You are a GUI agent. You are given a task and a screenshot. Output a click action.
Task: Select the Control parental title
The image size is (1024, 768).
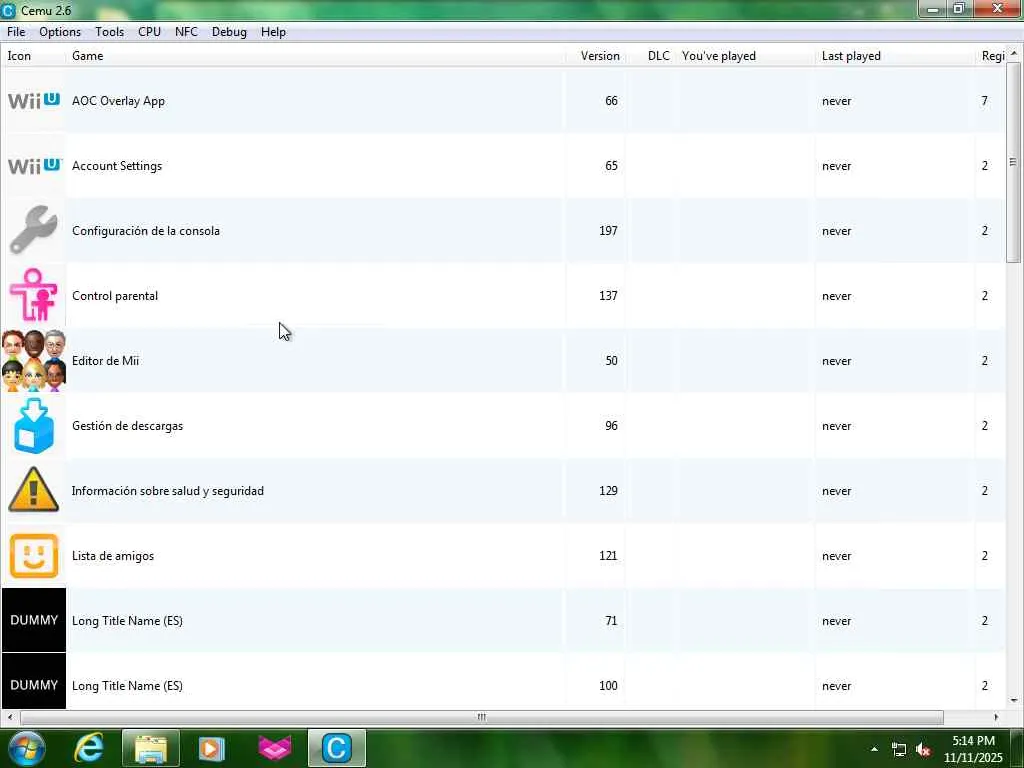(115, 296)
